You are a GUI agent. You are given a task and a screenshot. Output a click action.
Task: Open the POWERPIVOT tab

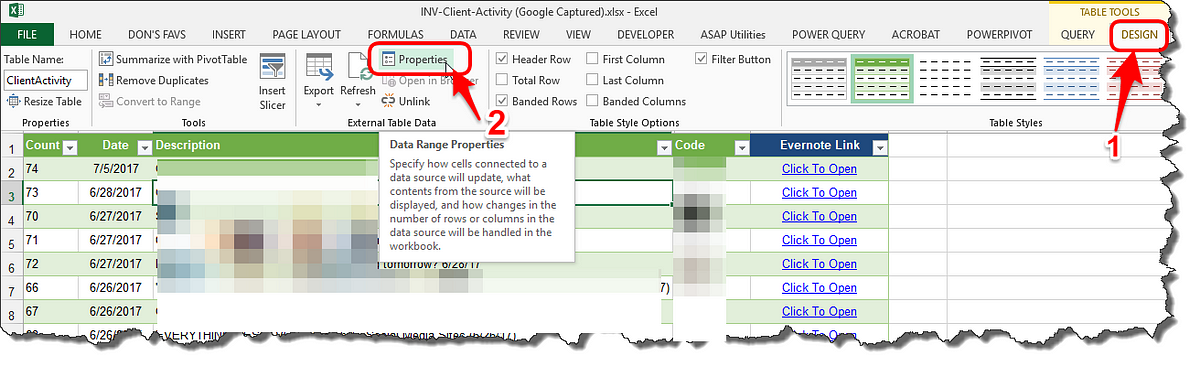(1001, 34)
